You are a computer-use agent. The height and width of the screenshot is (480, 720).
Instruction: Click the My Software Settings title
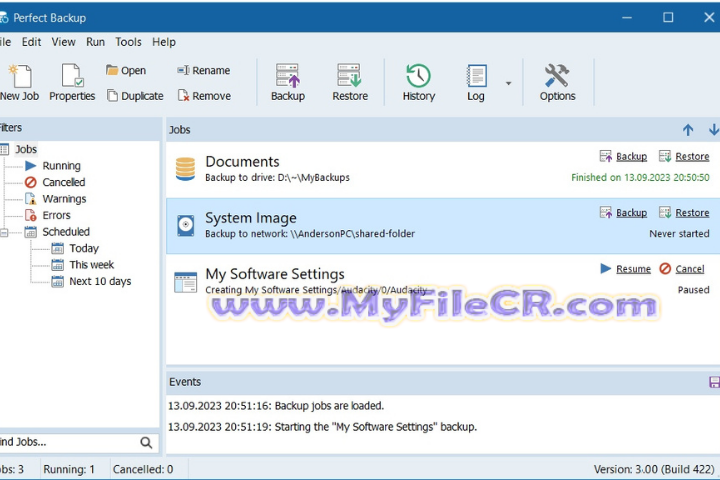[x=275, y=274]
